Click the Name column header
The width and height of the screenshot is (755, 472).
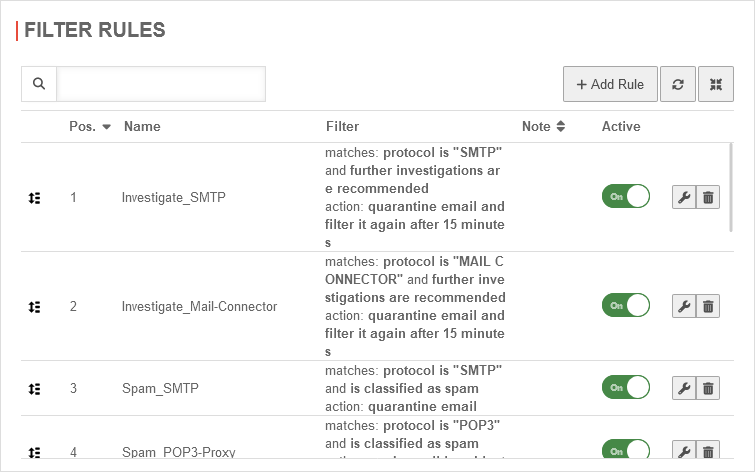(142, 127)
